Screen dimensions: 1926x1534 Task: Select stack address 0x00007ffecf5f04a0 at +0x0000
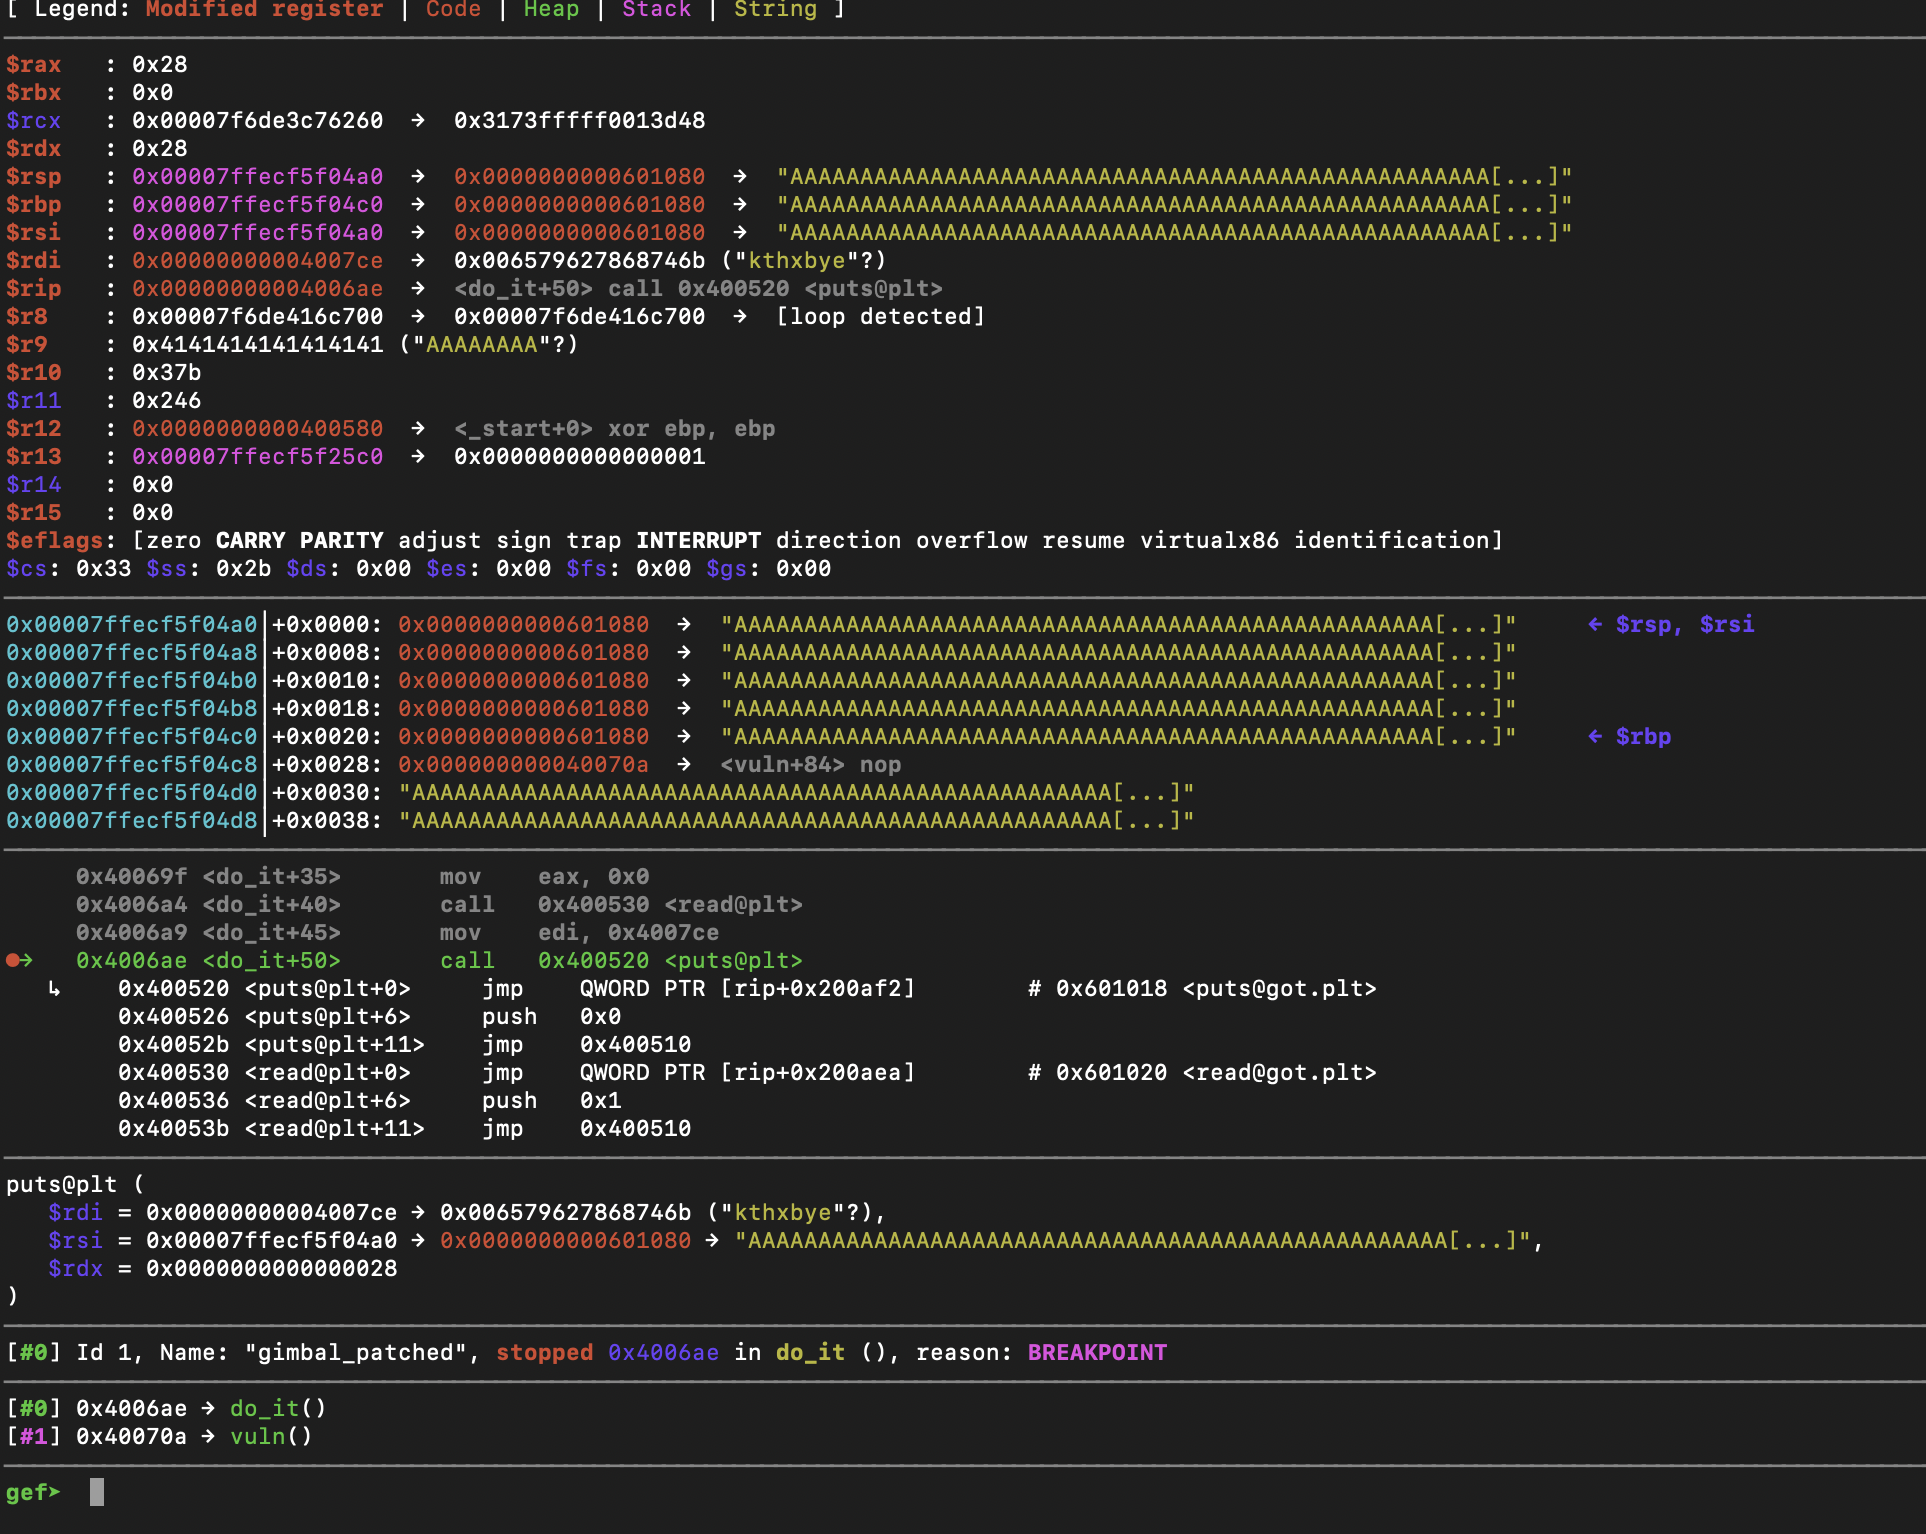click(131, 624)
